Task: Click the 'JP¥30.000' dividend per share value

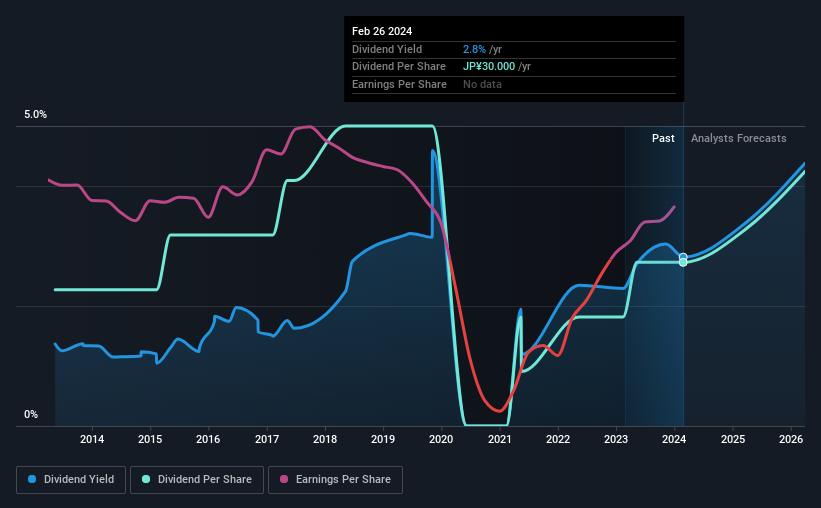Action: click(x=489, y=67)
